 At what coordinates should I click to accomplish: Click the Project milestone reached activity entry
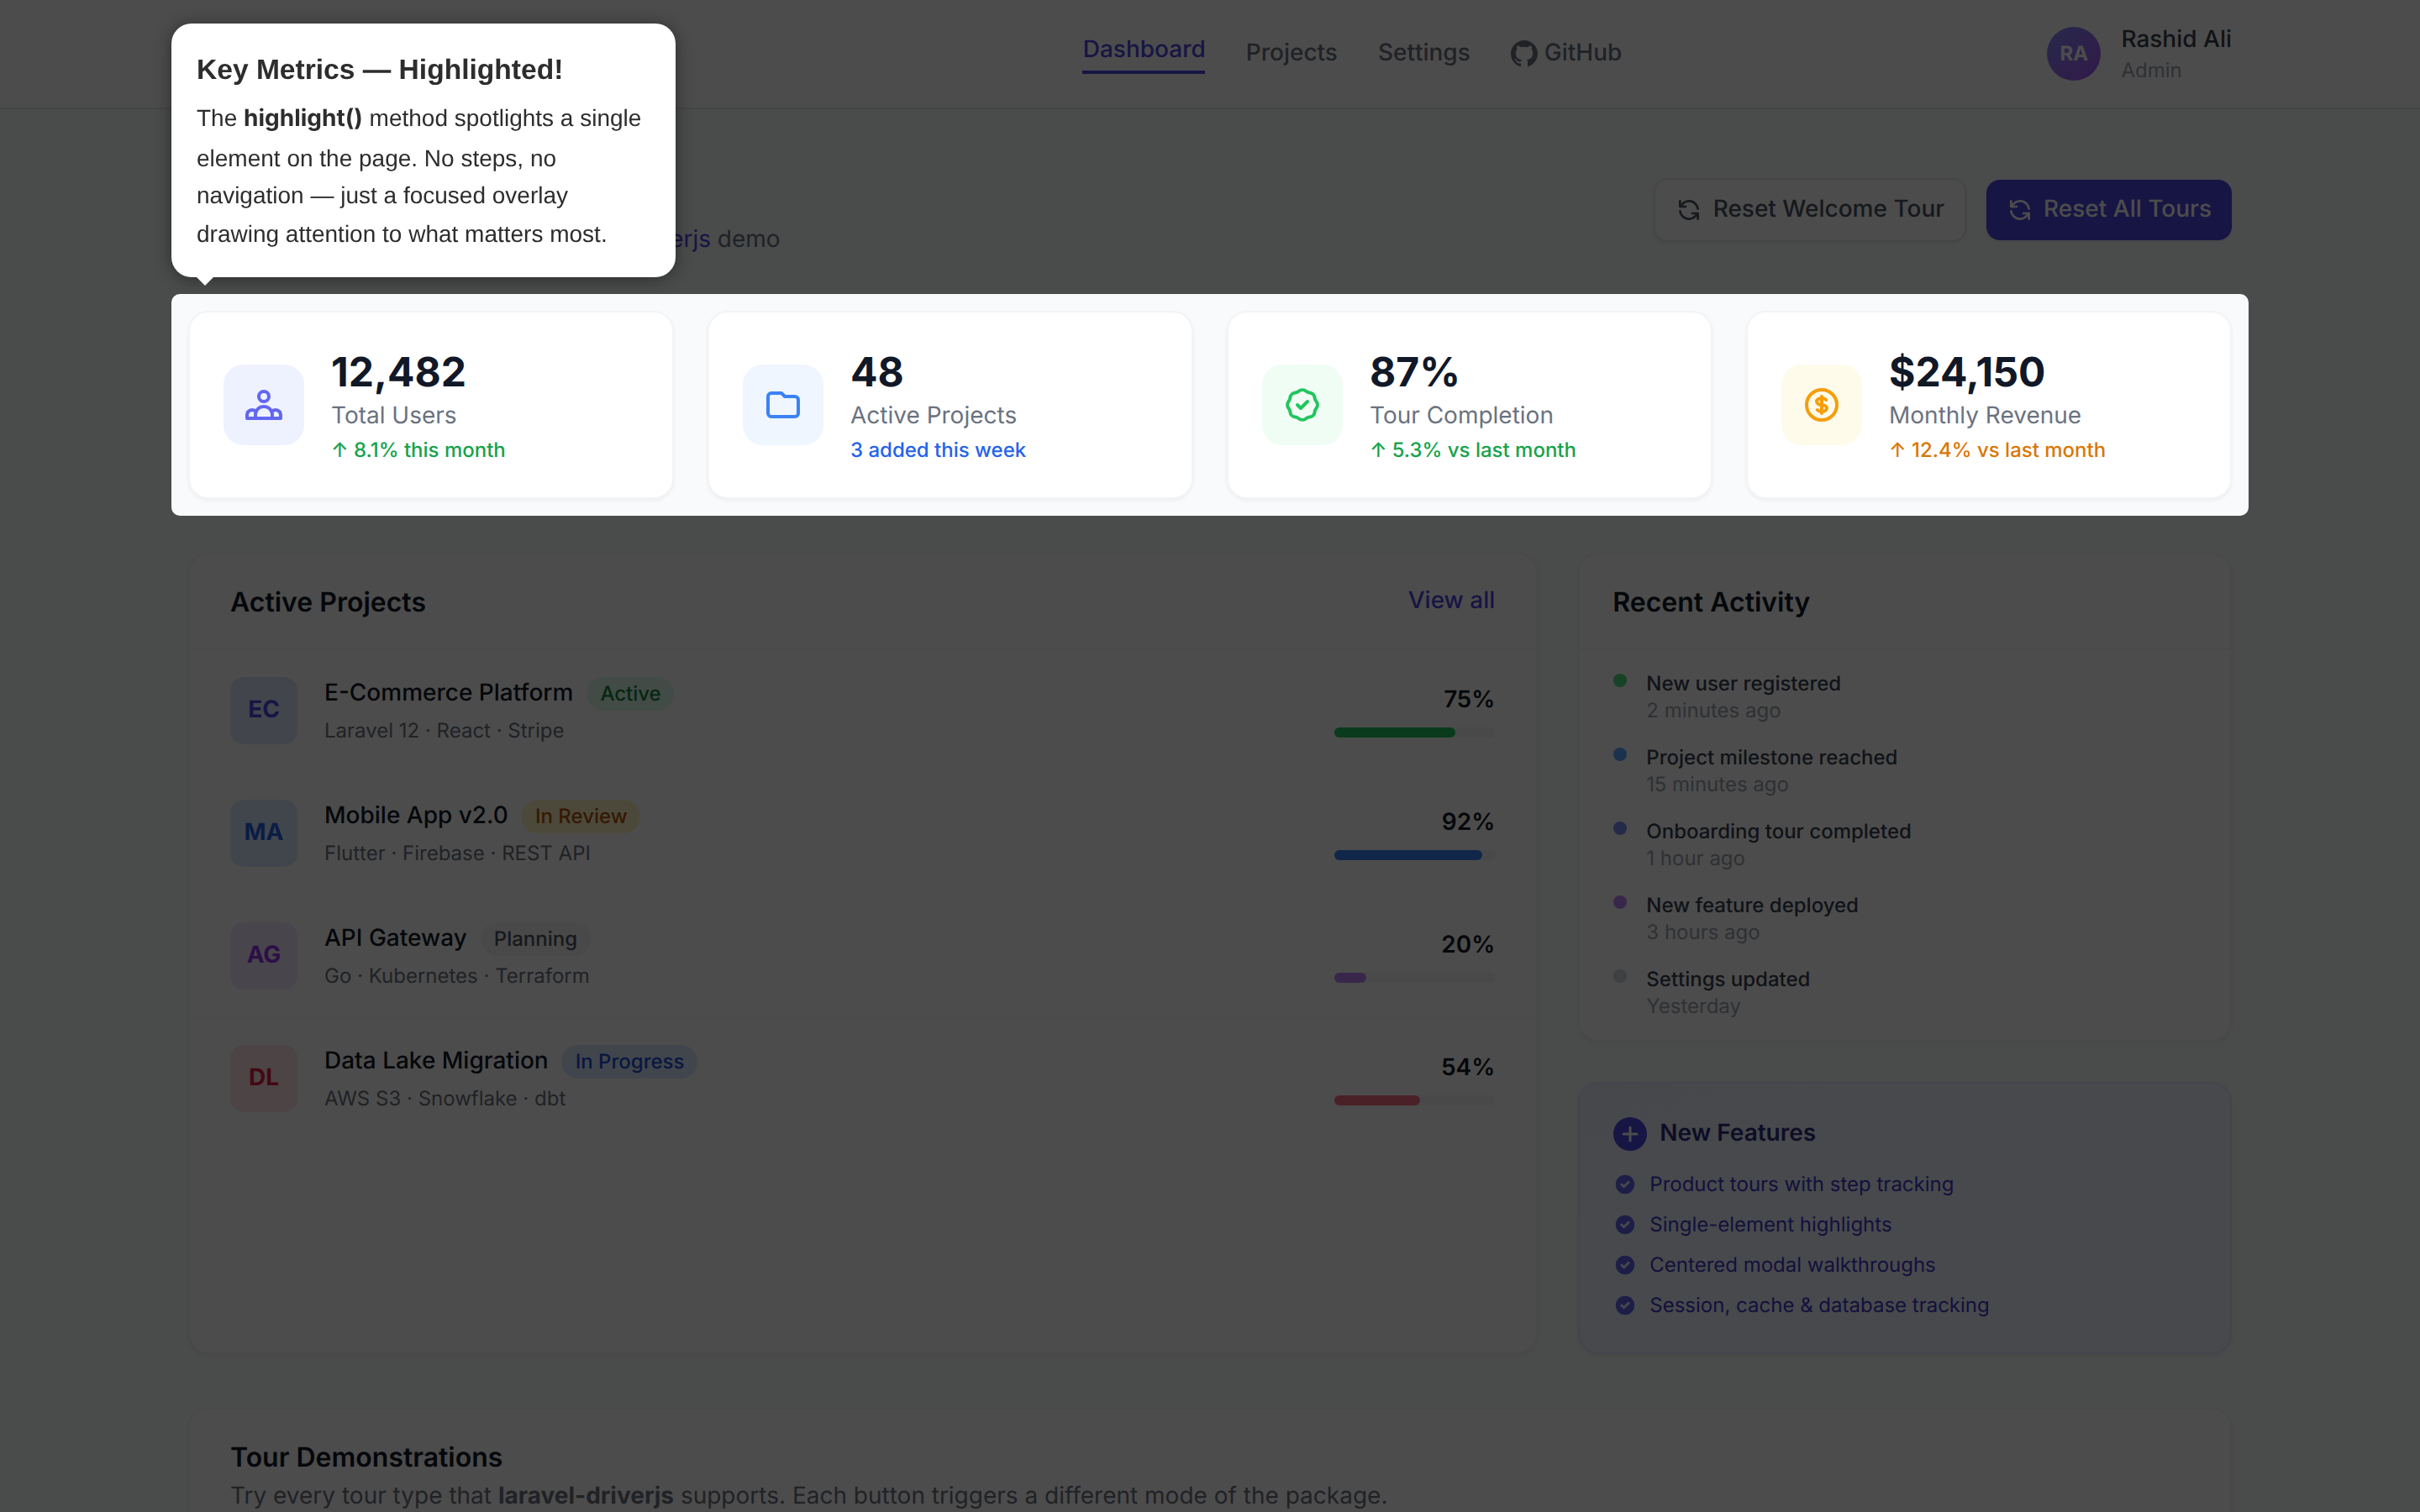[x=1771, y=770]
